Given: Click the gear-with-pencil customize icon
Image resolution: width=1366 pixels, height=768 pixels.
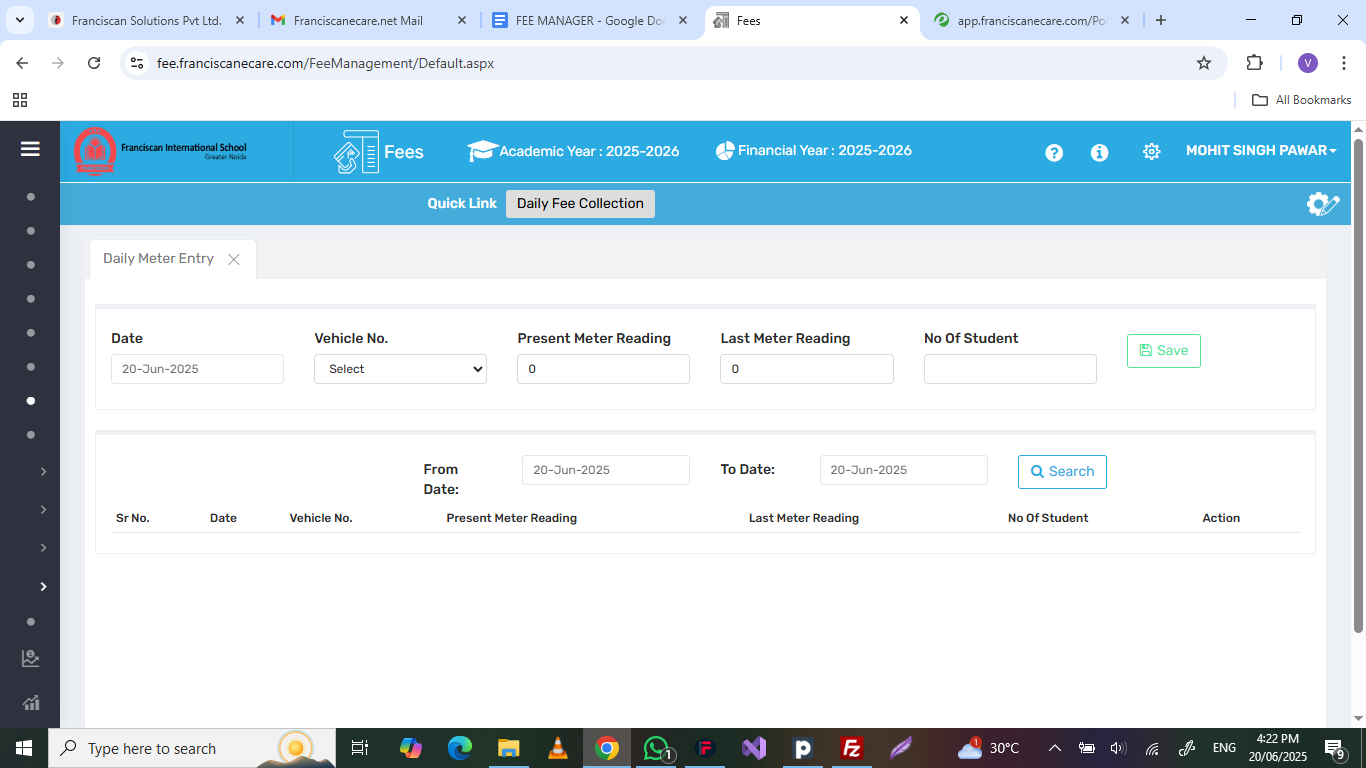Looking at the screenshot, I should (x=1322, y=204).
